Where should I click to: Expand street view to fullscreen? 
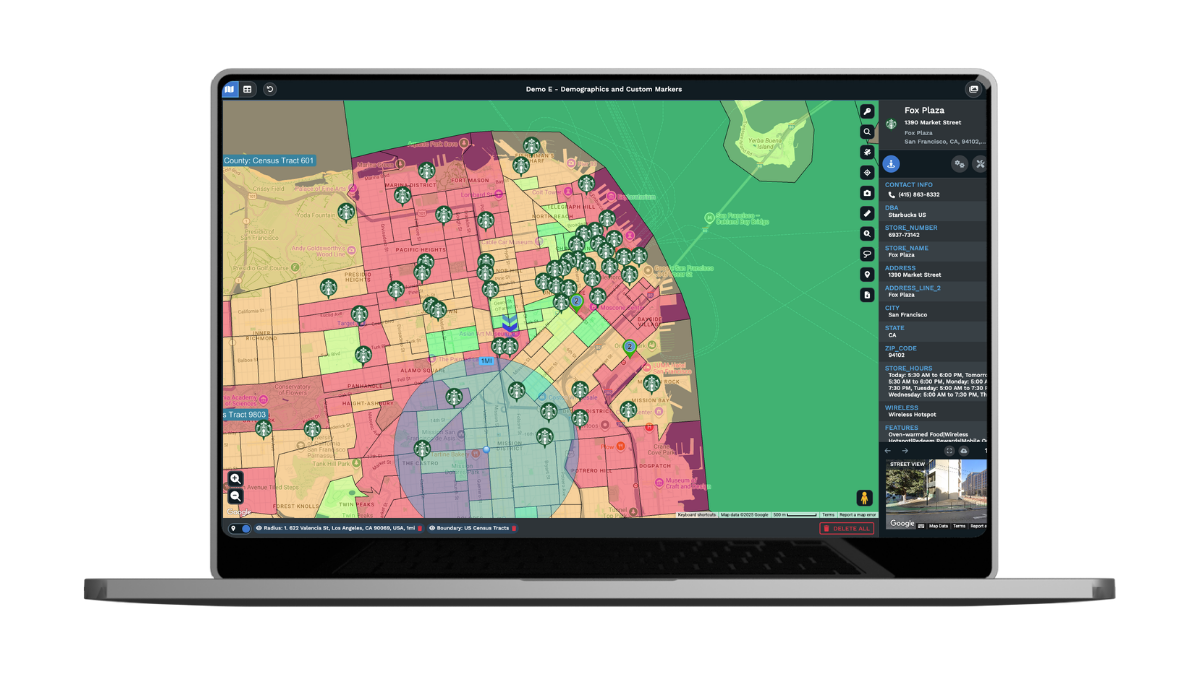(x=949, y=451)
